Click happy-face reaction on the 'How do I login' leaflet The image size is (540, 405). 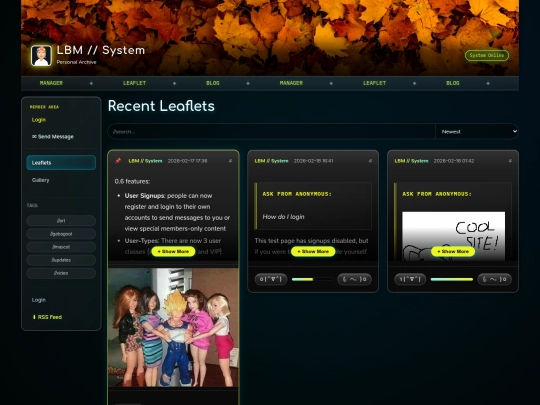(271, 279)
